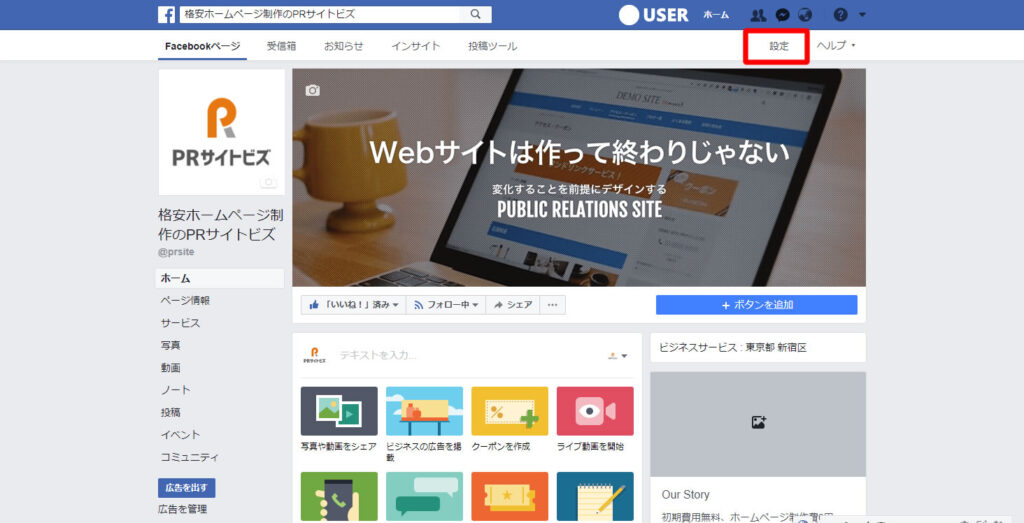Image resolution: width=1024 pixels, height=523 pixels.
Task: Click the Facebook logo icon
Action: pyautogui.click(x=166, y=15)
